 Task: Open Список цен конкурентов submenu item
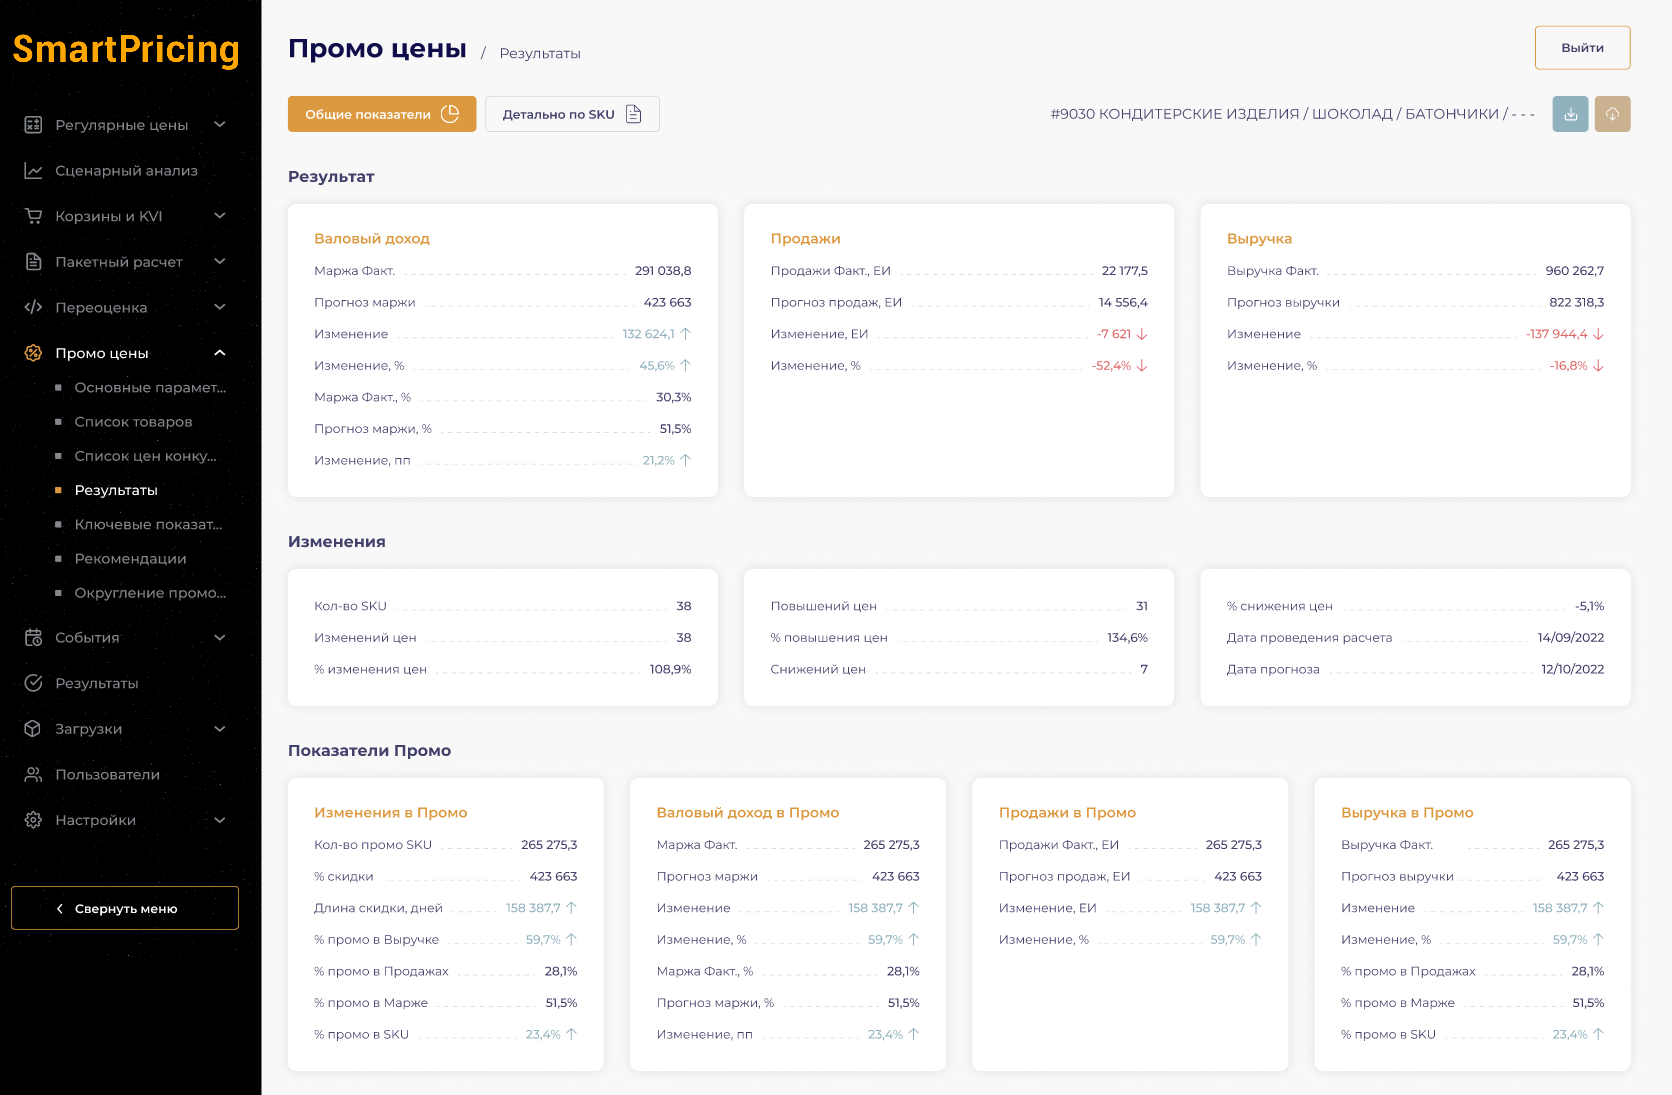145,456
